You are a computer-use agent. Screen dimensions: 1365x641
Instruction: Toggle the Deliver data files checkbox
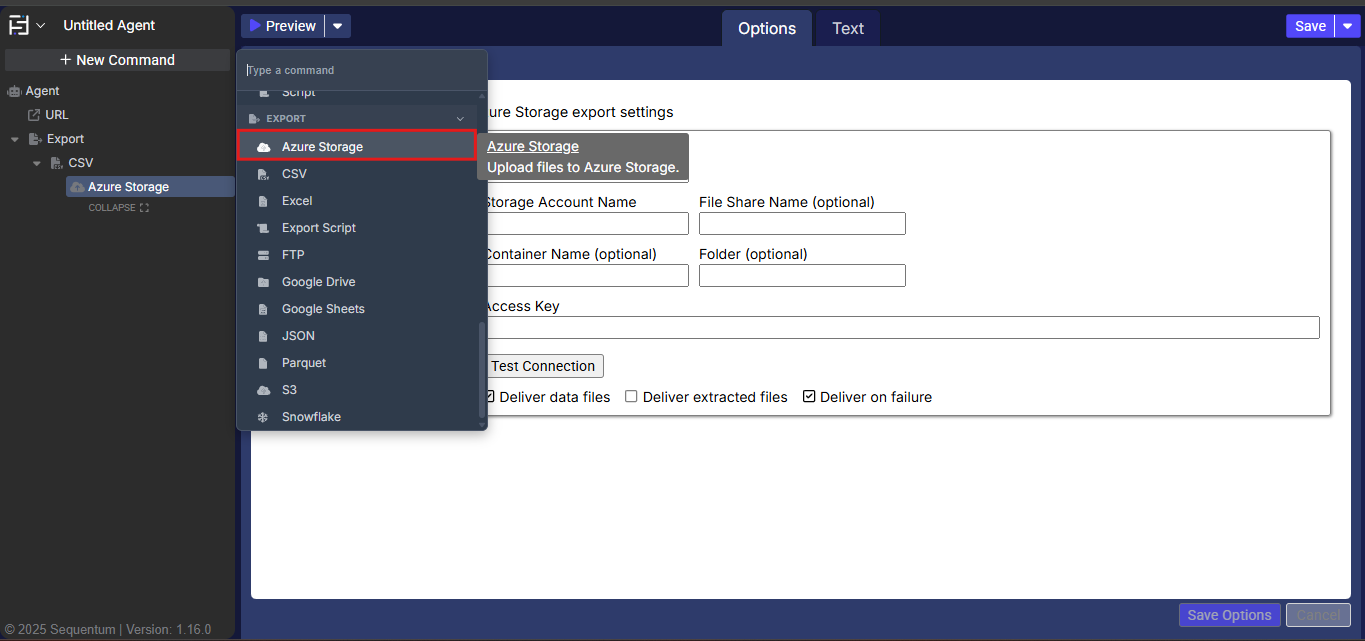(x=490, y=397)
